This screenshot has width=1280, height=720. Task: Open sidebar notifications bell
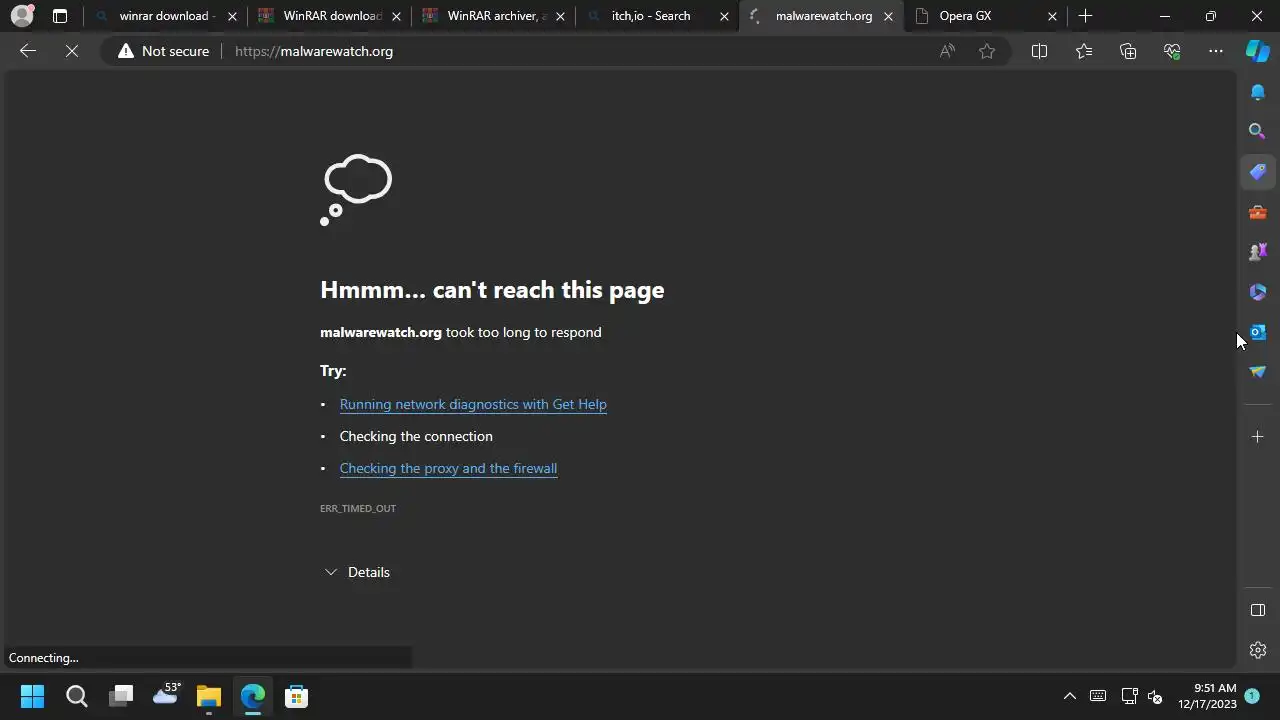[1258, 92]
